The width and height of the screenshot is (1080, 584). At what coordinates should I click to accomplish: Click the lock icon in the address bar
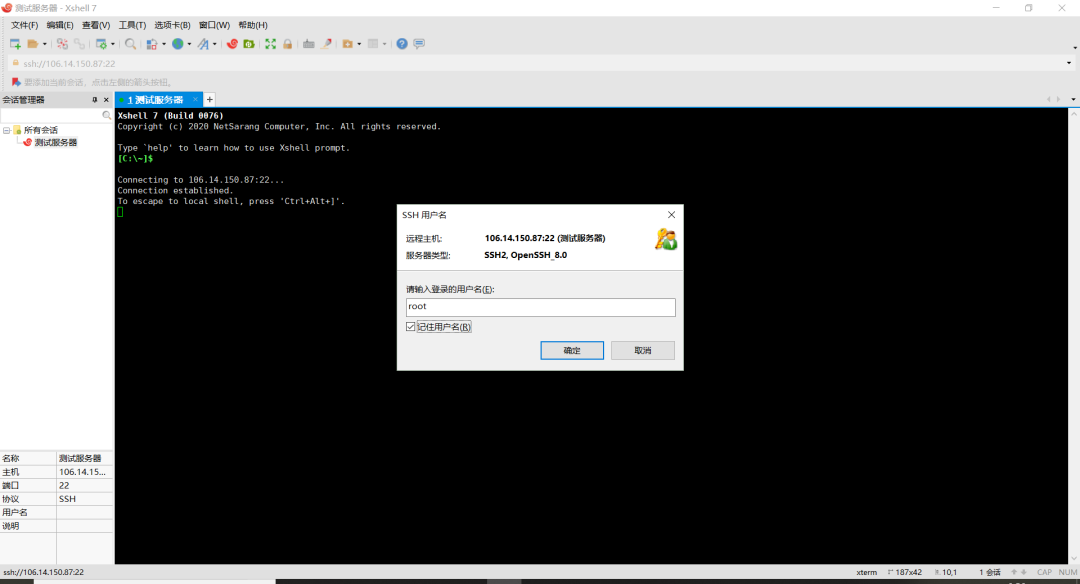coord(16,63)
